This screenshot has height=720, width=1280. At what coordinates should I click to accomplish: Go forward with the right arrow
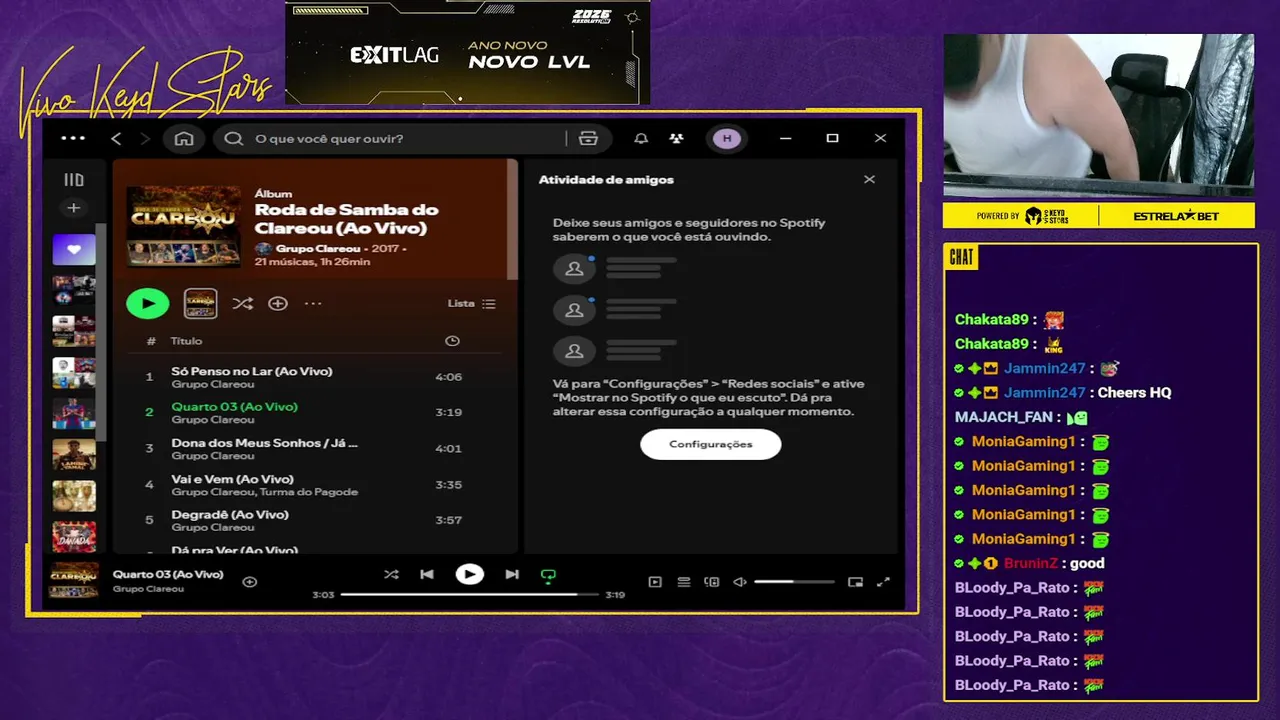click(x=145, y=138)
